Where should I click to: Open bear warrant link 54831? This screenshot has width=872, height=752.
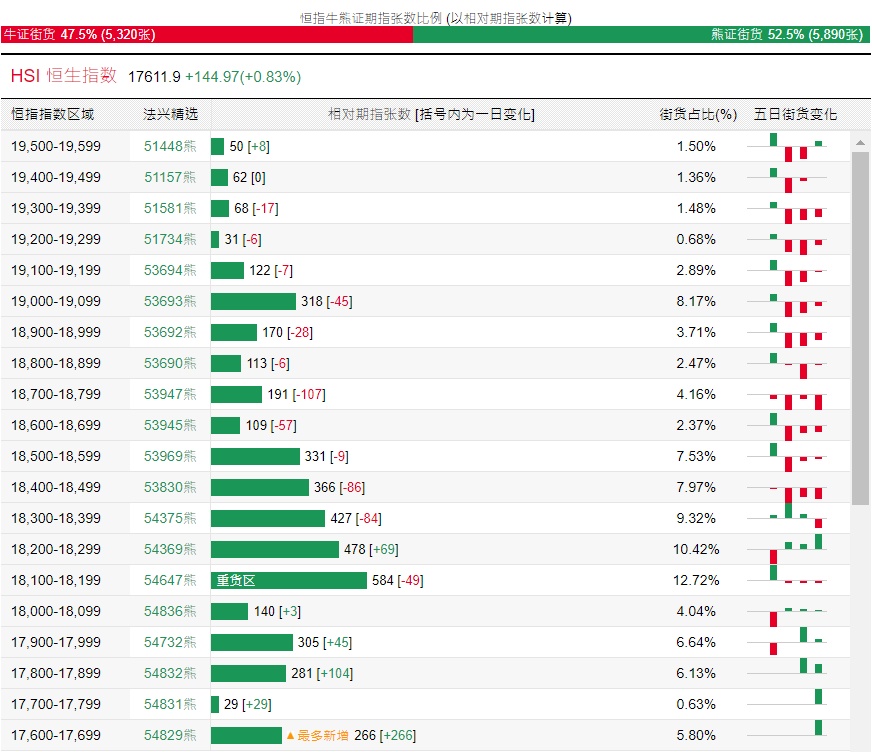(x=170, y=704)
